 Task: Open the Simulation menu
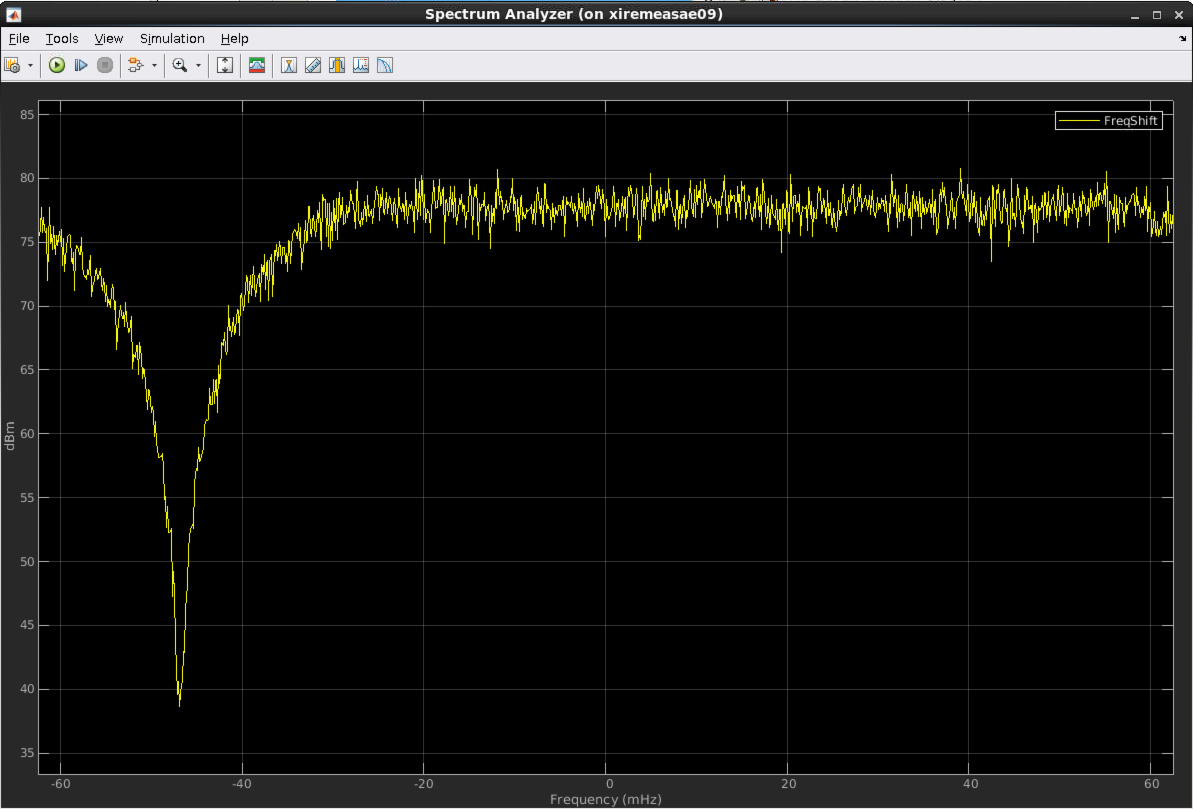click(172, 38)
